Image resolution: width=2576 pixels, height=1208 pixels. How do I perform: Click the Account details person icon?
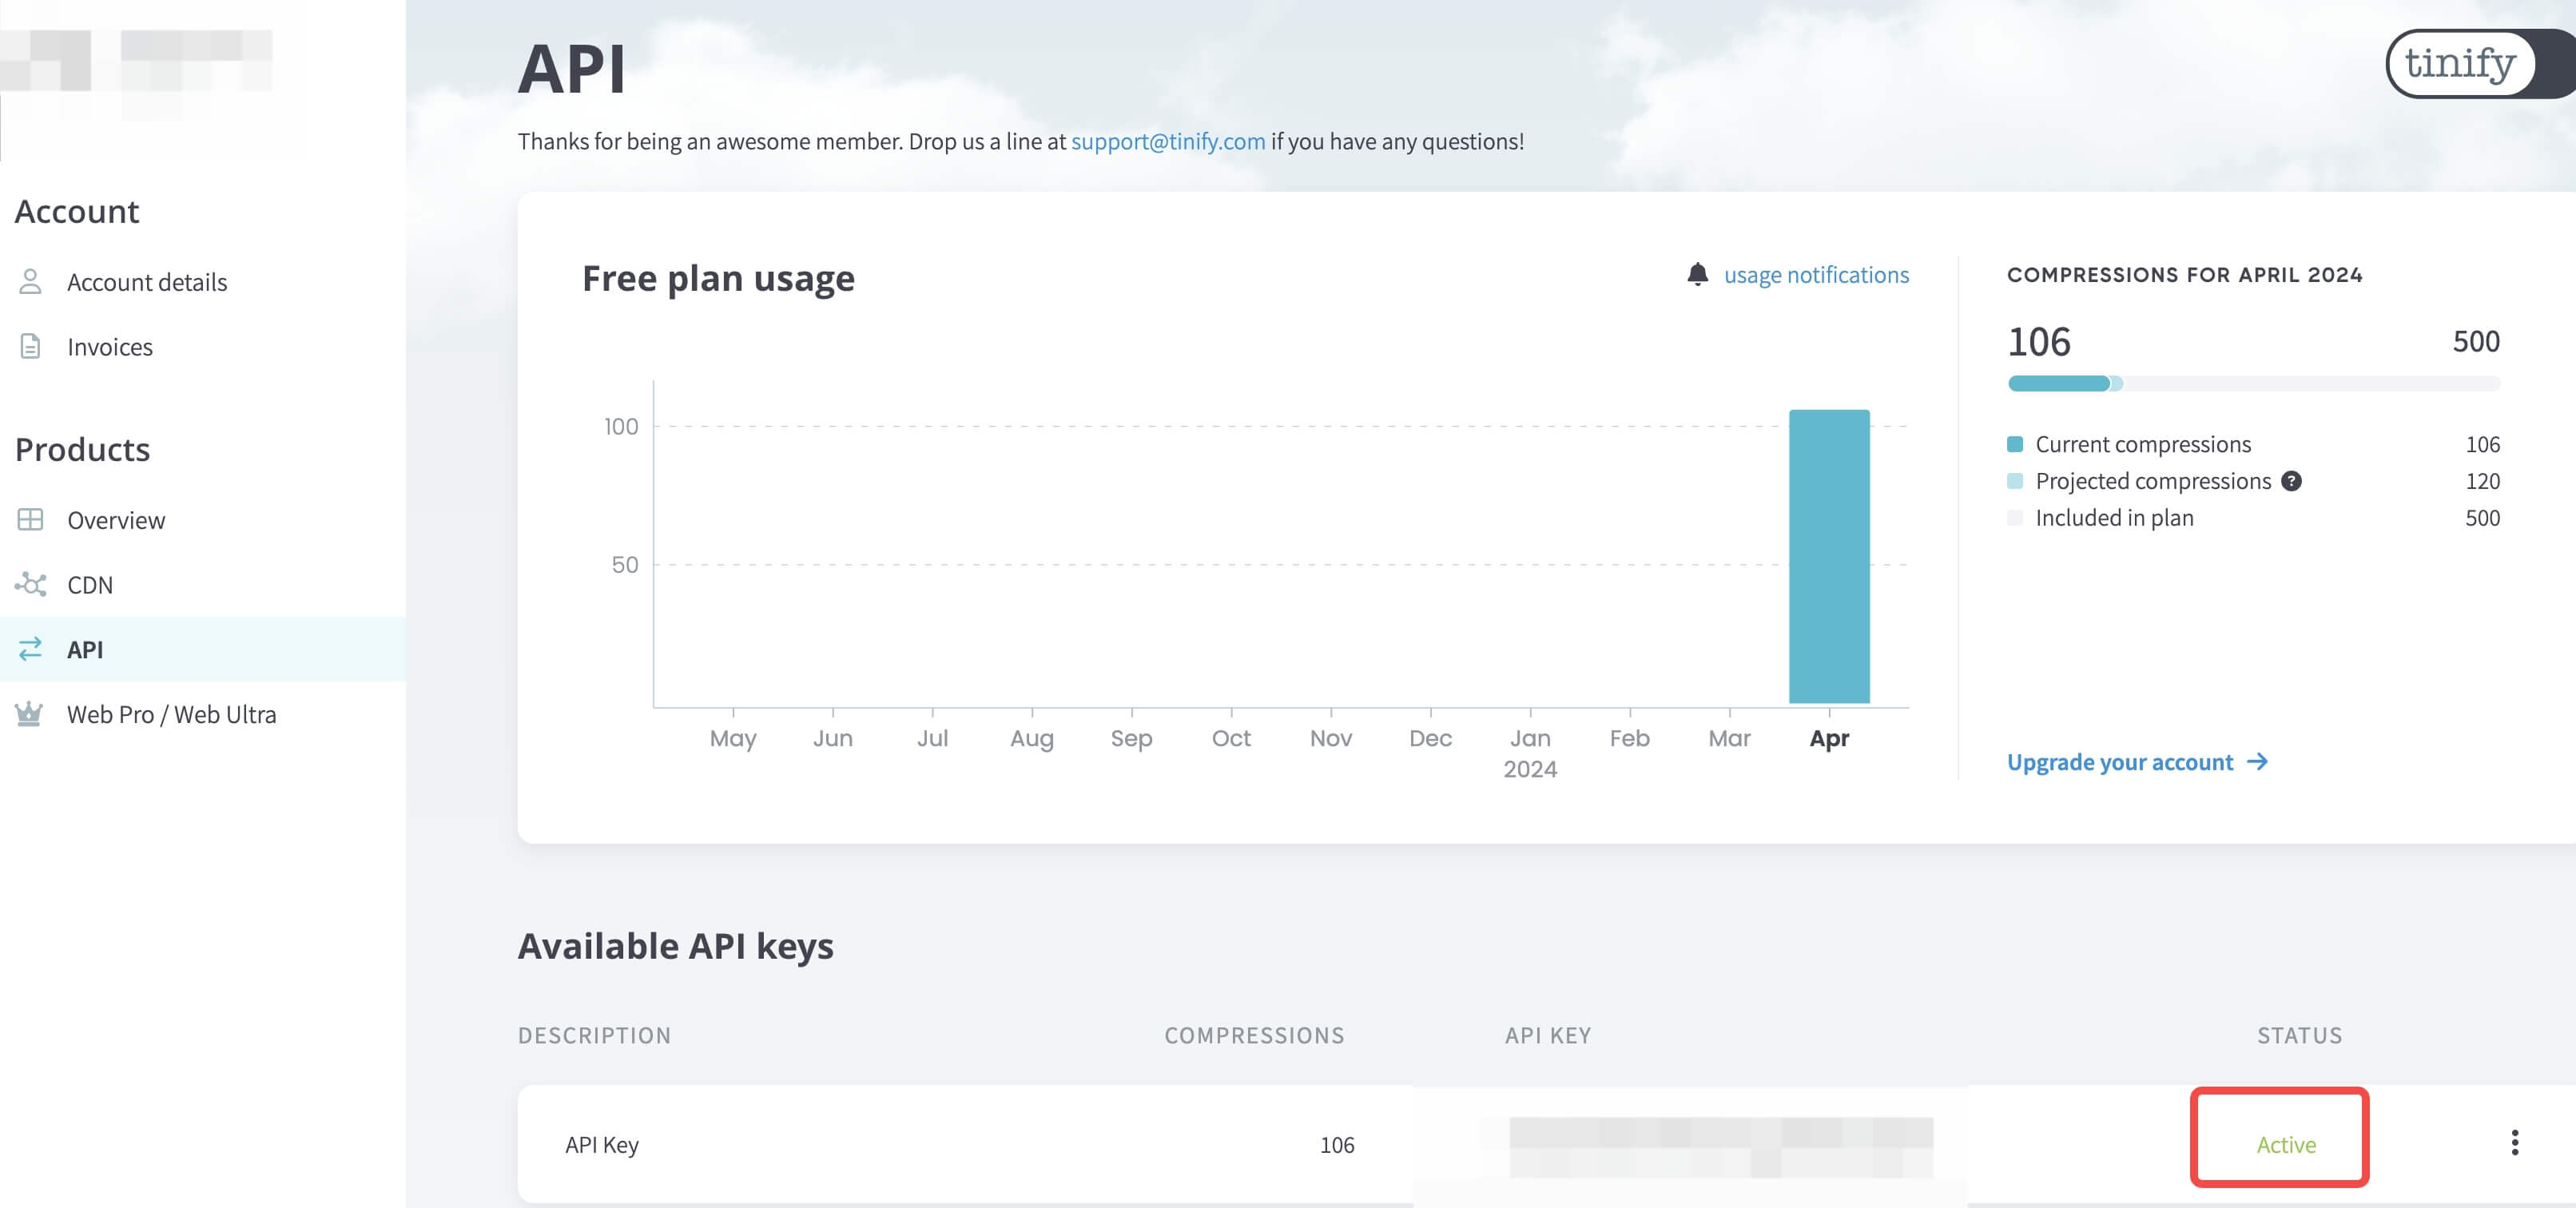tap(30, 282)
